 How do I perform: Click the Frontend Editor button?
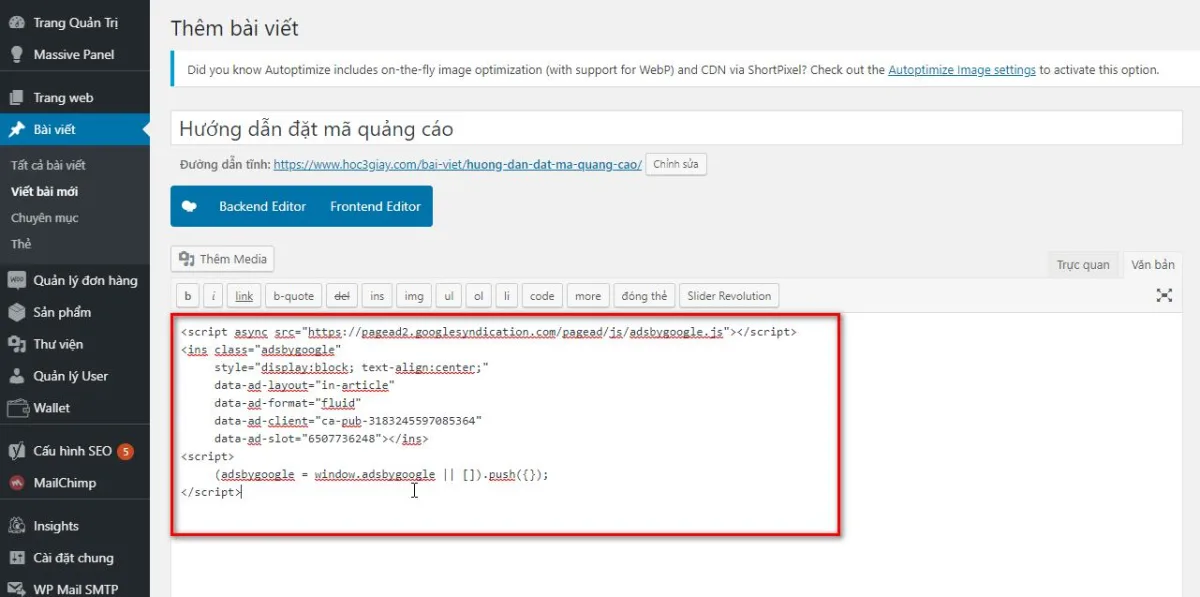tap(375, 206)
